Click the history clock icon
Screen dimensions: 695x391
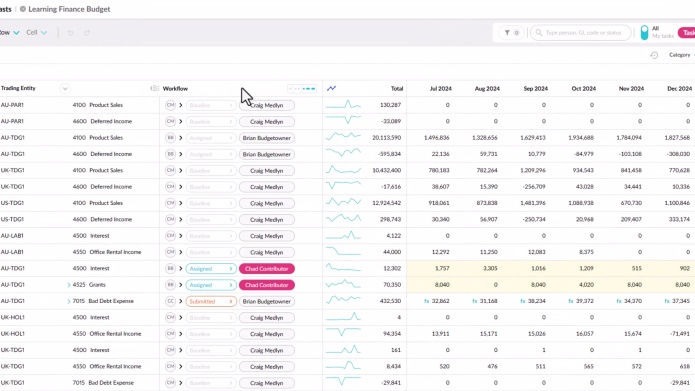(654, 55)
